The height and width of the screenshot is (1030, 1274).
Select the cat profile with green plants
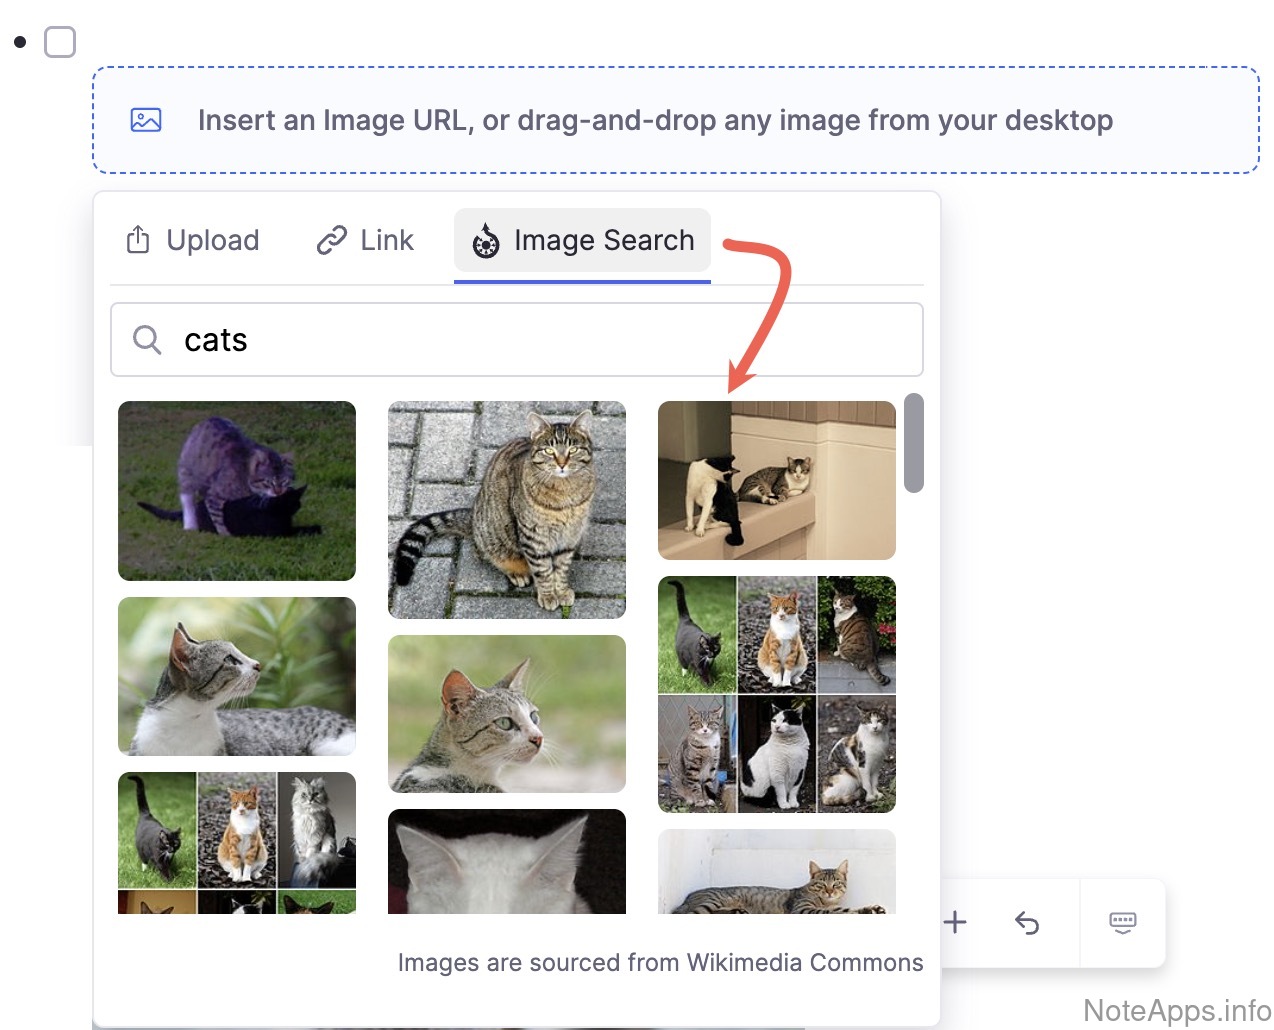pyautogui.click(x=237, y=676)
